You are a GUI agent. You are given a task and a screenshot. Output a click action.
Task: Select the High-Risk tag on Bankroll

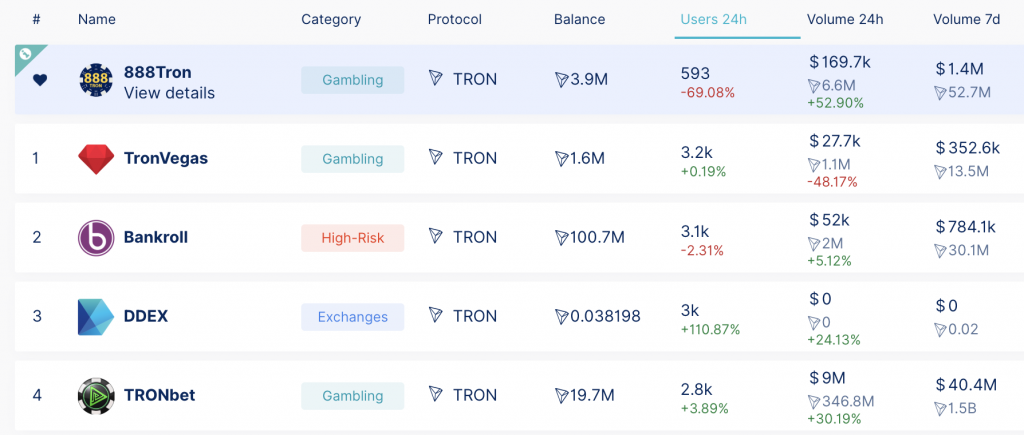click(x=352, y=237)
